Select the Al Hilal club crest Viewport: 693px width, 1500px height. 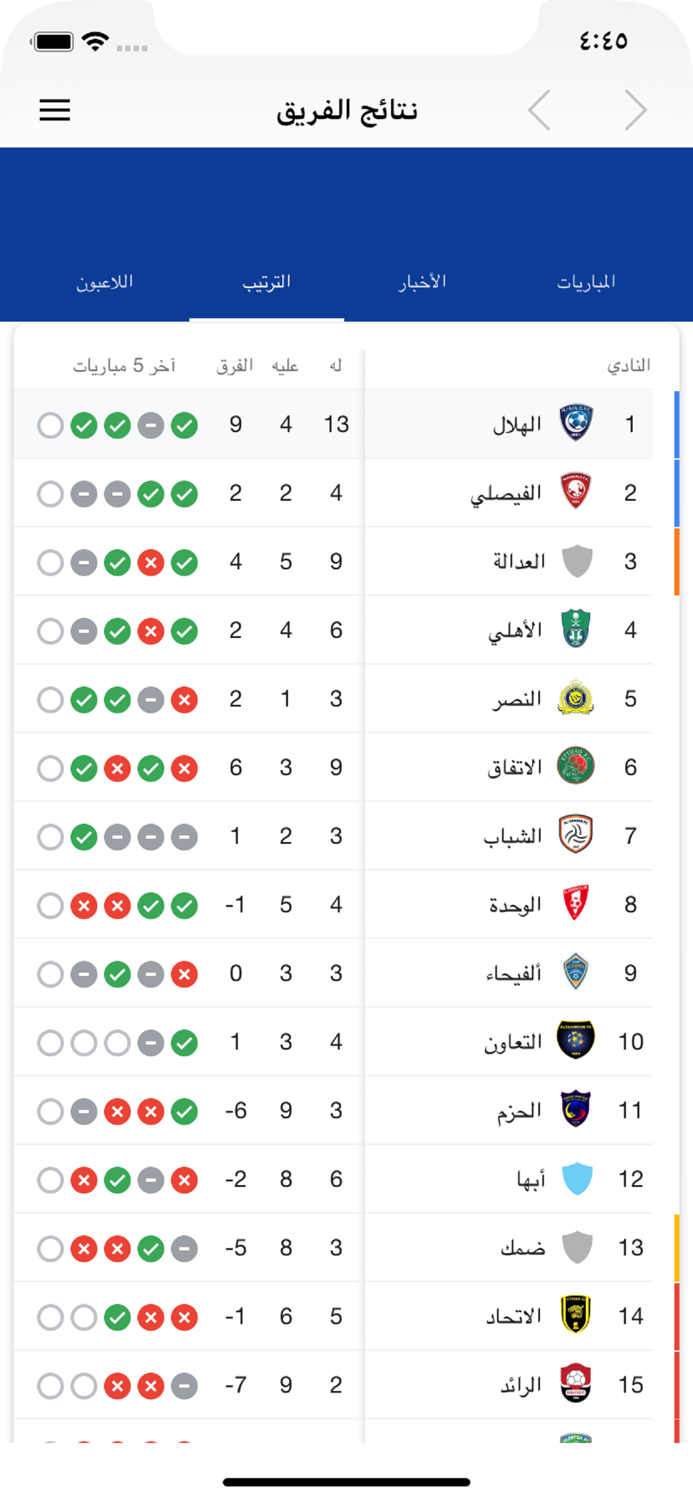(575, 424)
